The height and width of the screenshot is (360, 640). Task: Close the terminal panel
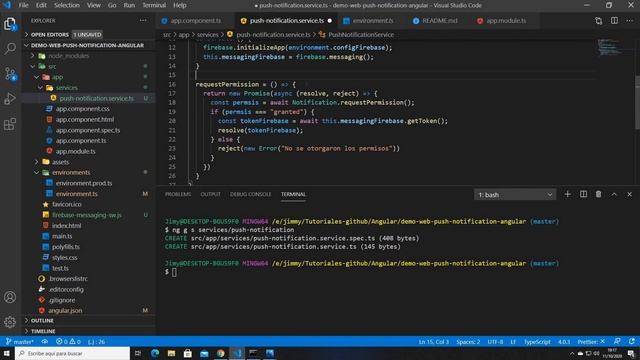629,195
